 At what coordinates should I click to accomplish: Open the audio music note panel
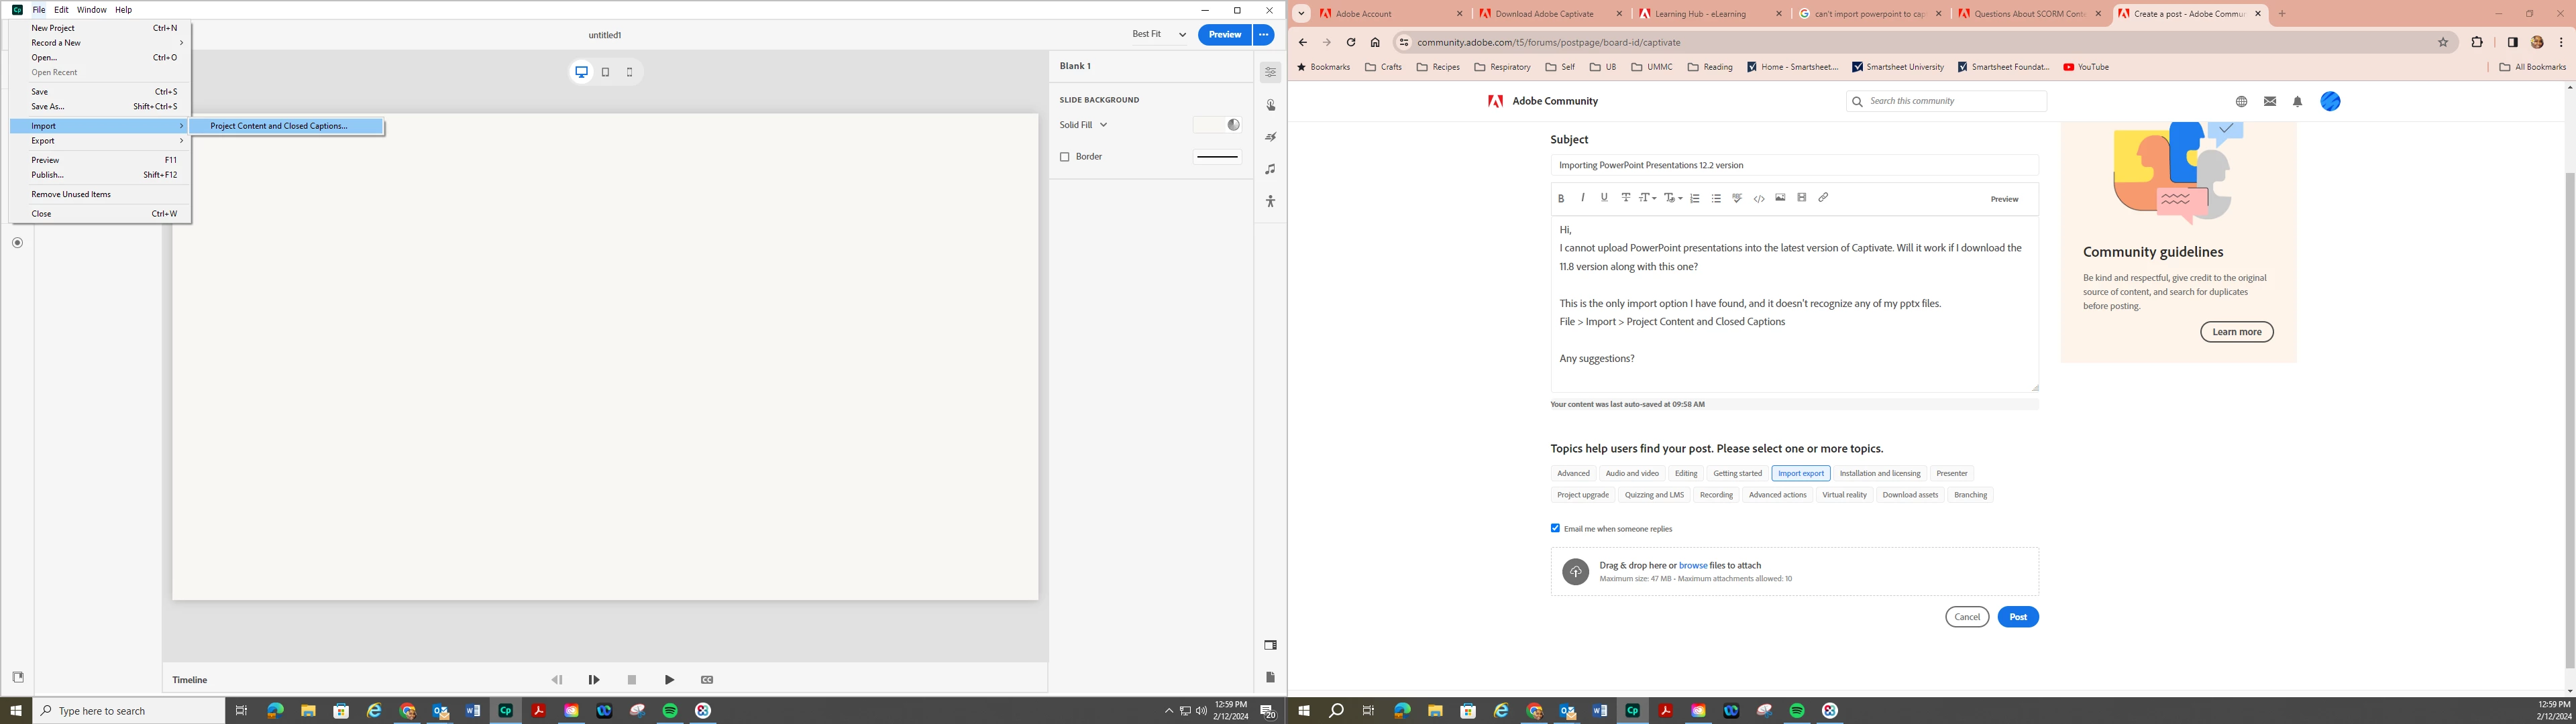(1270, 169)
